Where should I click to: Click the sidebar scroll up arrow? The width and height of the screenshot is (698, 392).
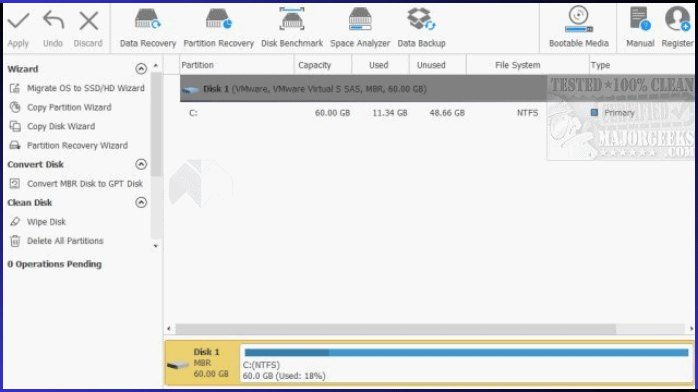155,66
